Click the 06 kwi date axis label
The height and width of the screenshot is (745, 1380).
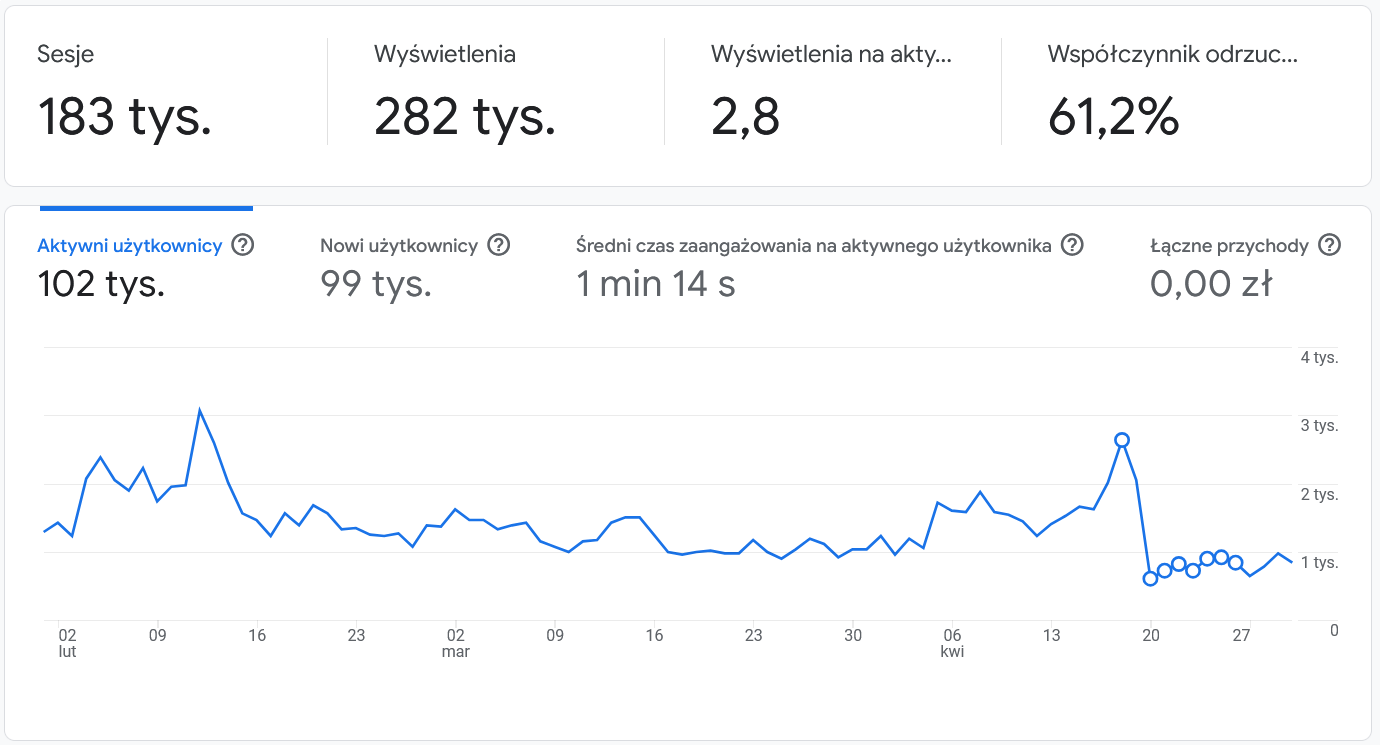point(952,642)
